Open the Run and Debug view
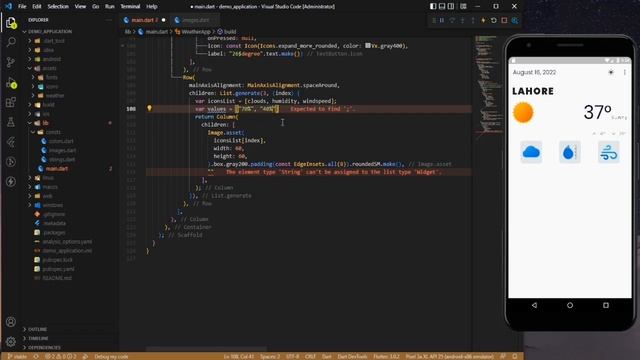 (11, 82)
